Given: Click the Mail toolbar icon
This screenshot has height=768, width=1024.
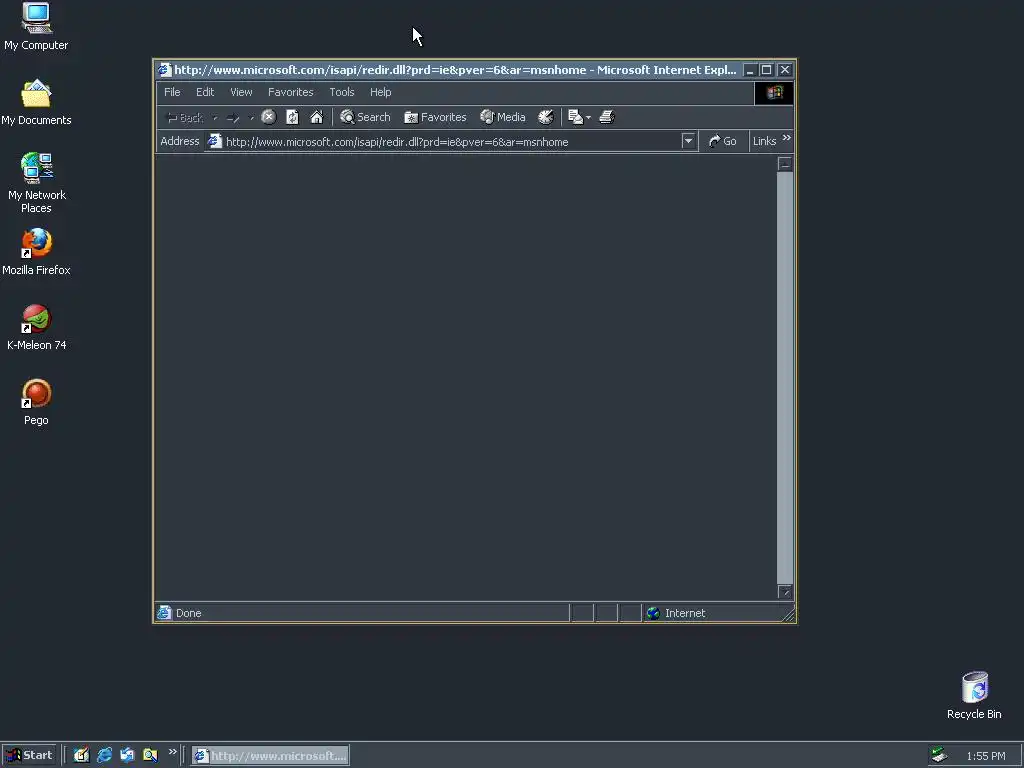Looking at the screenshot, I should [x=575, y=117].
